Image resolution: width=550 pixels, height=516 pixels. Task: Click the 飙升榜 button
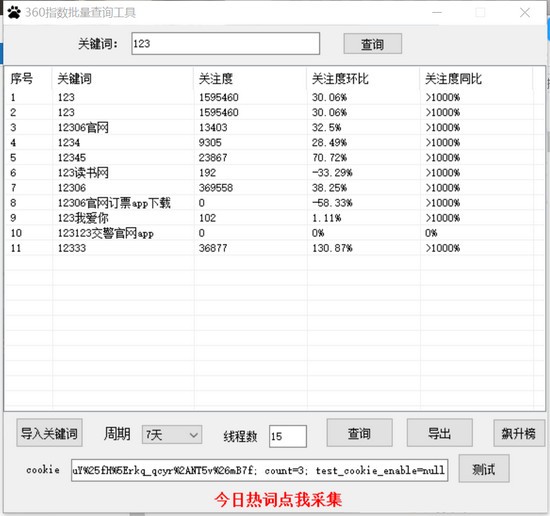518,433
